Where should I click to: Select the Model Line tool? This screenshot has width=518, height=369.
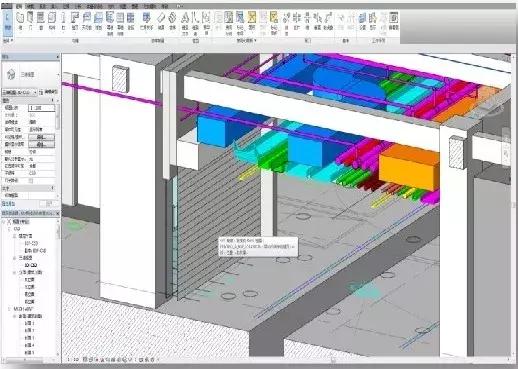coord(196,23)
